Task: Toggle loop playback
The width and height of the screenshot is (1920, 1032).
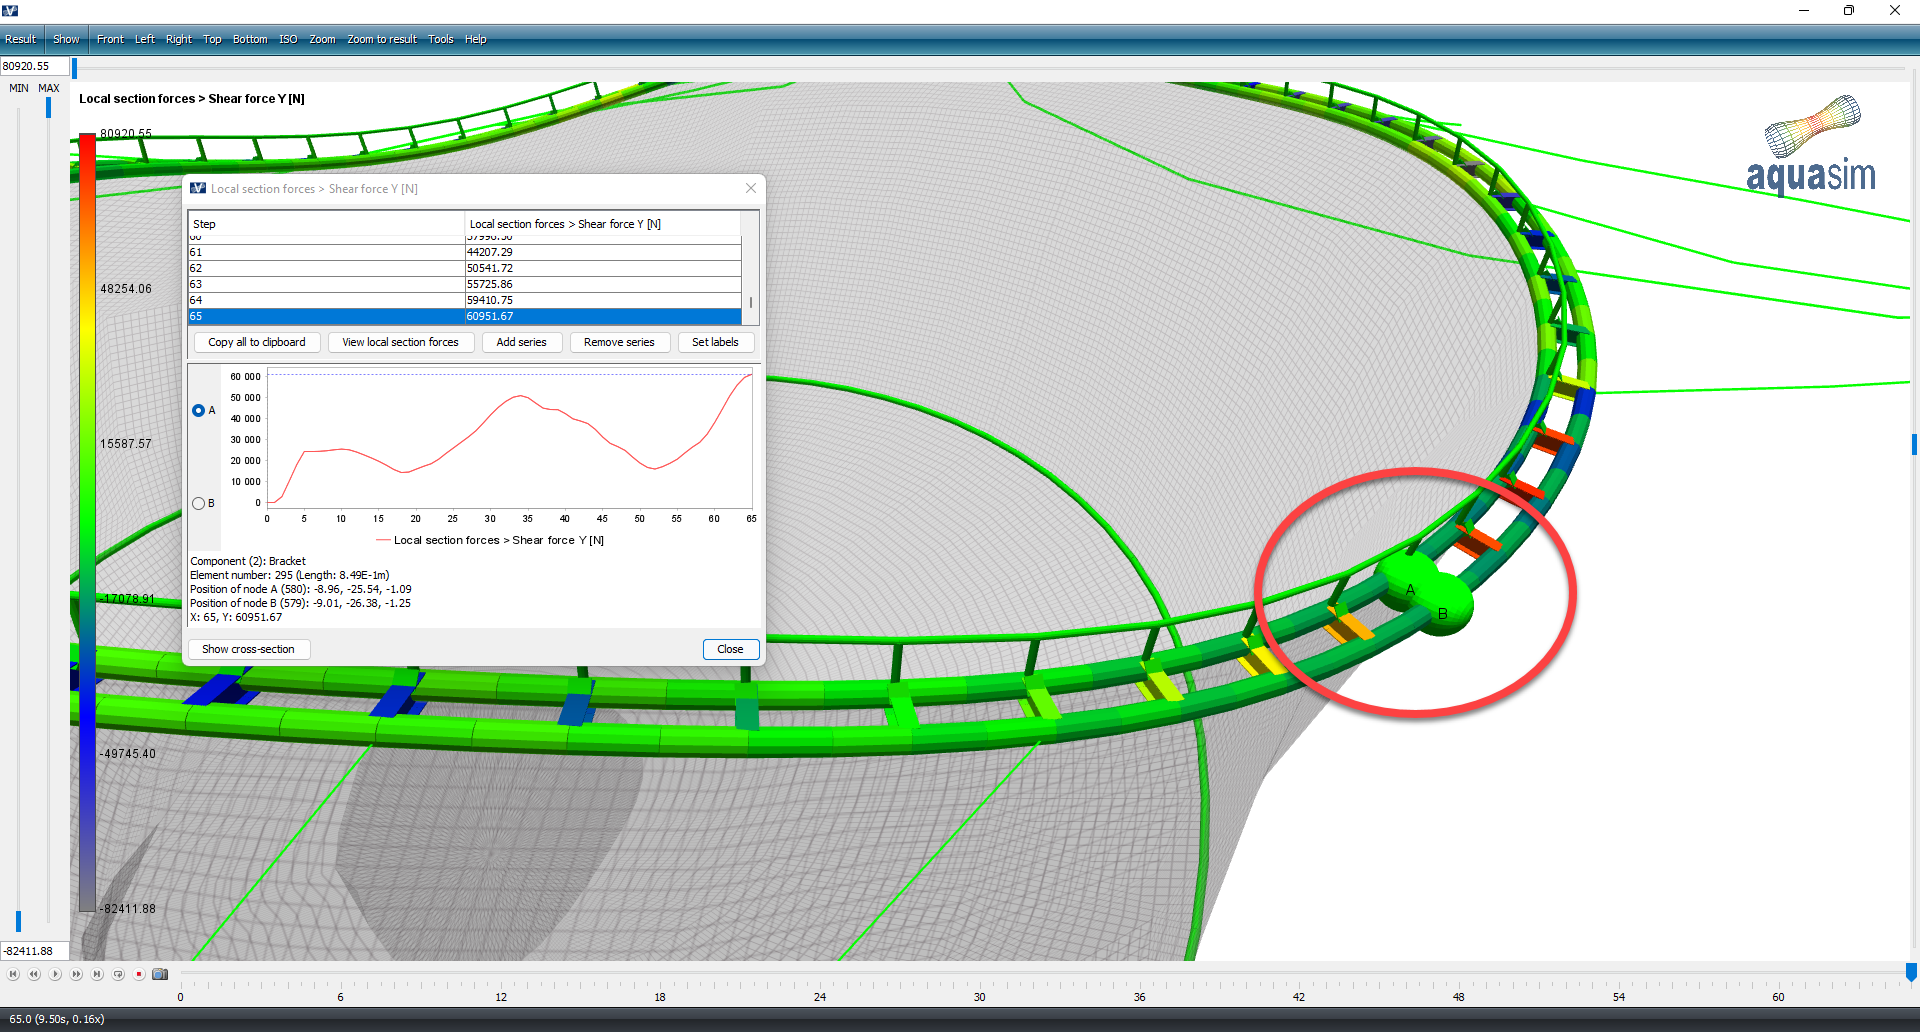Action: 118,974
